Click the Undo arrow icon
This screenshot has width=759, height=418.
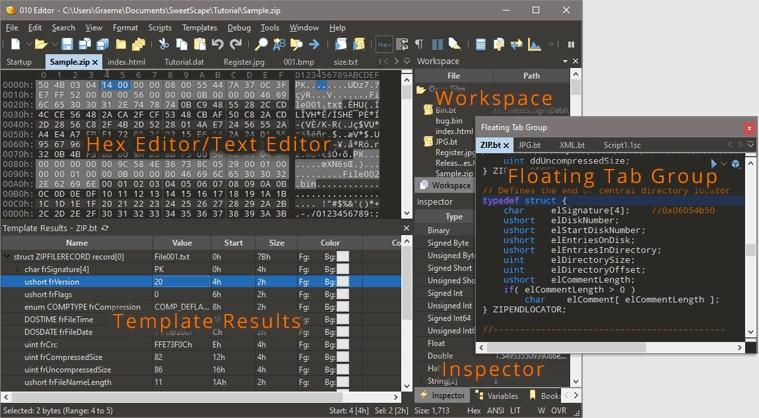[x=217, y=45]
